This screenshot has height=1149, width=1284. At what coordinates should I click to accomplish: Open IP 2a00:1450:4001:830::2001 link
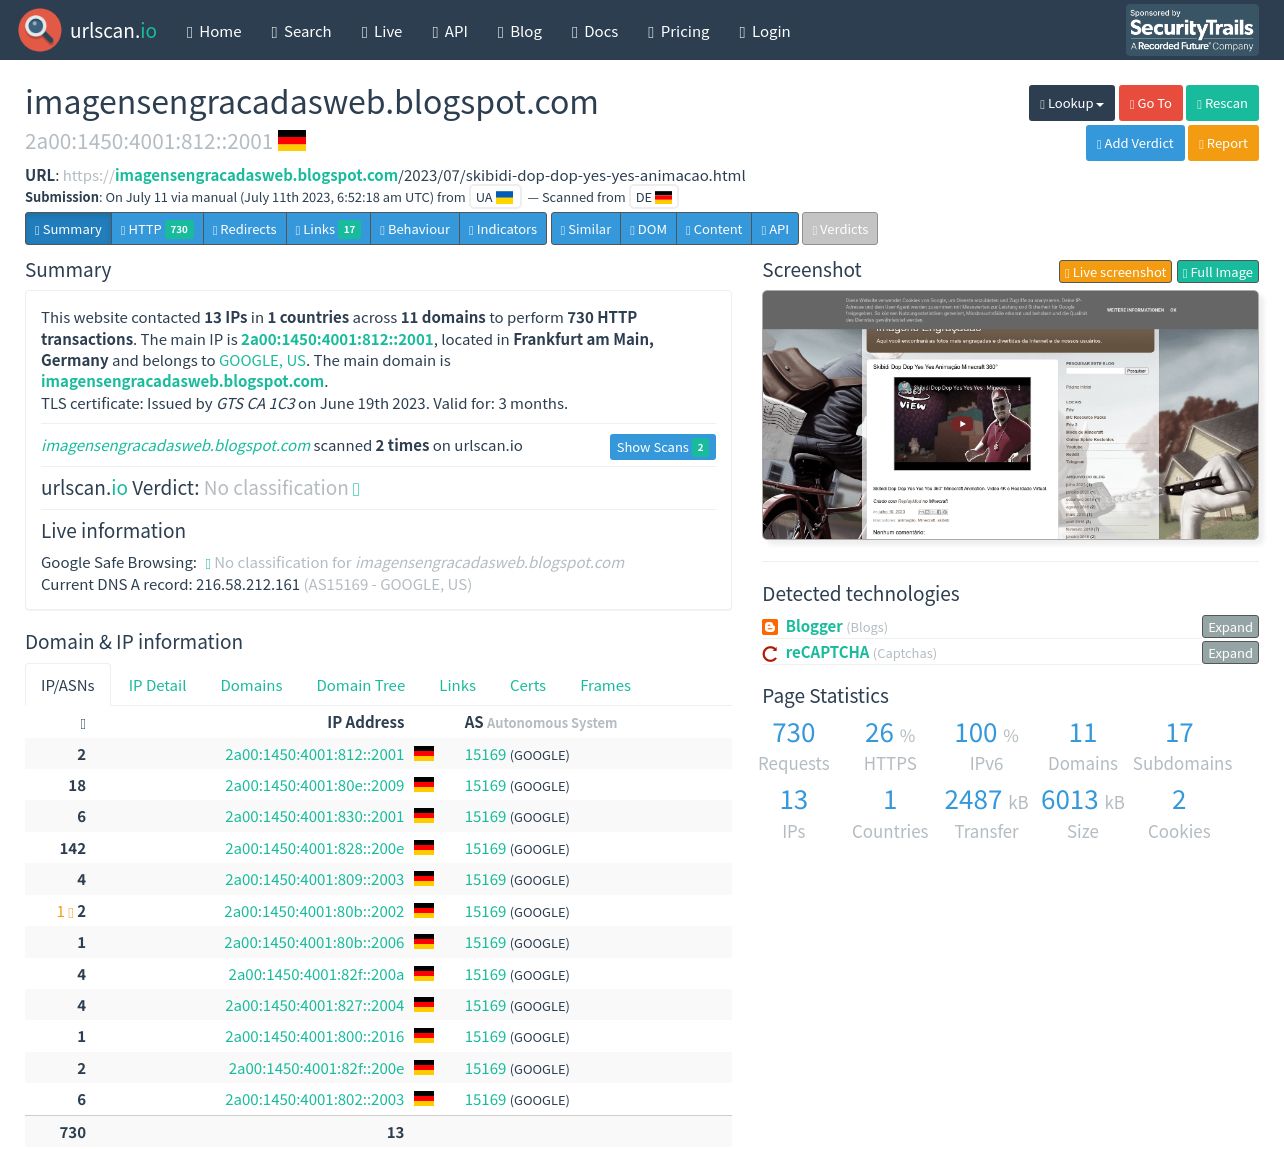(x=314, y=817)
